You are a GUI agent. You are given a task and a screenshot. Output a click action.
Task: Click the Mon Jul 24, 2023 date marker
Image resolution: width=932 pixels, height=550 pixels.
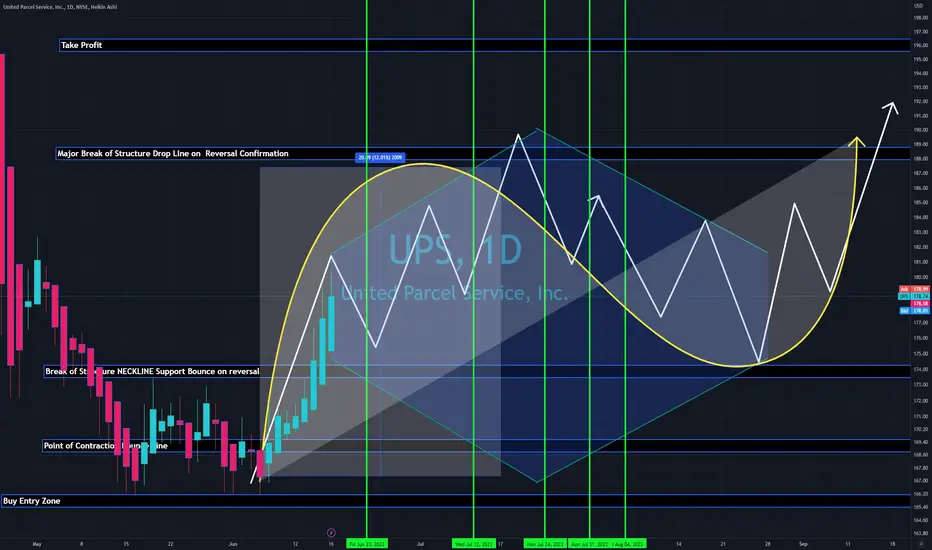point(545,544)
